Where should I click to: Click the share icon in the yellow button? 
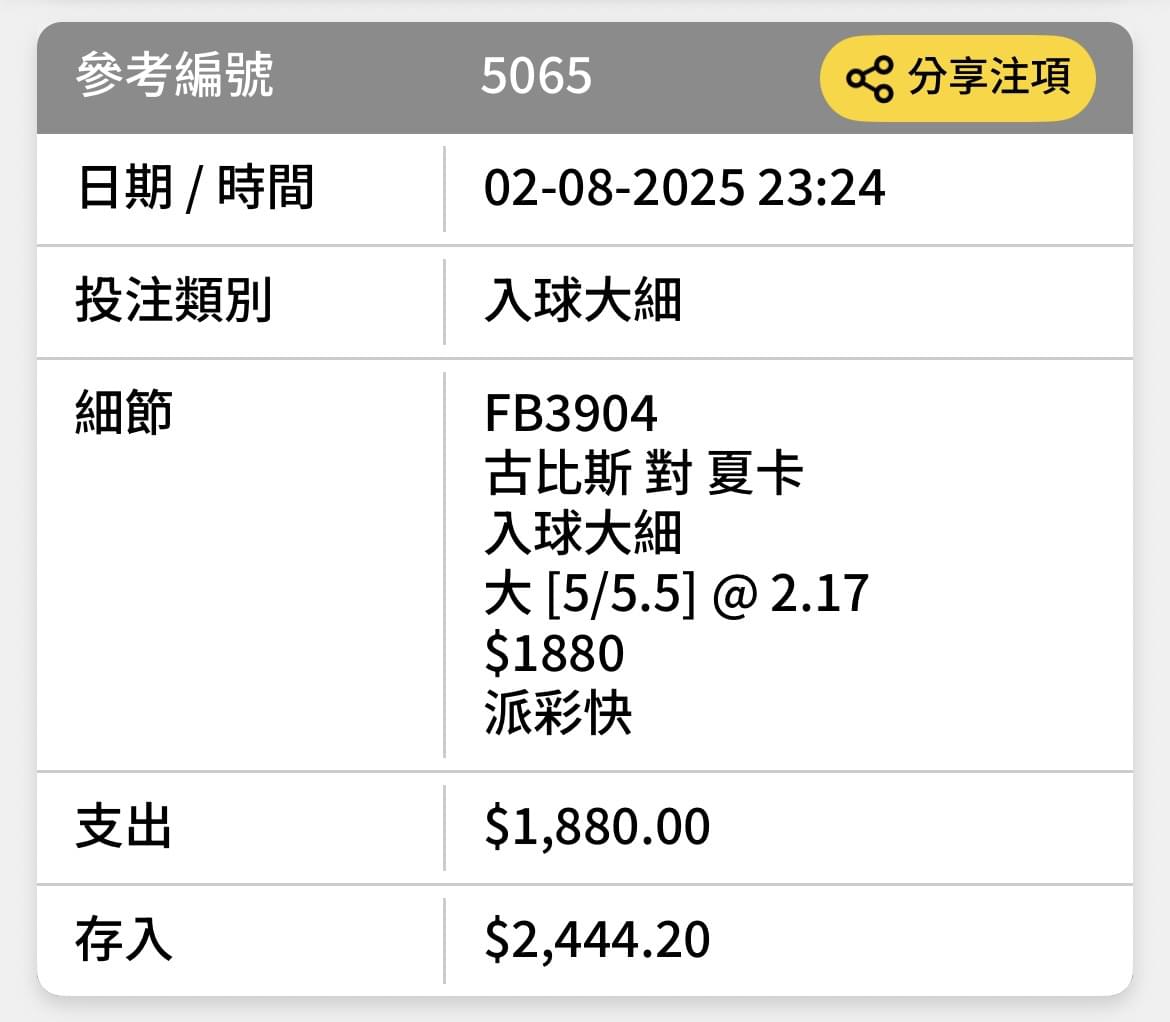869,78
